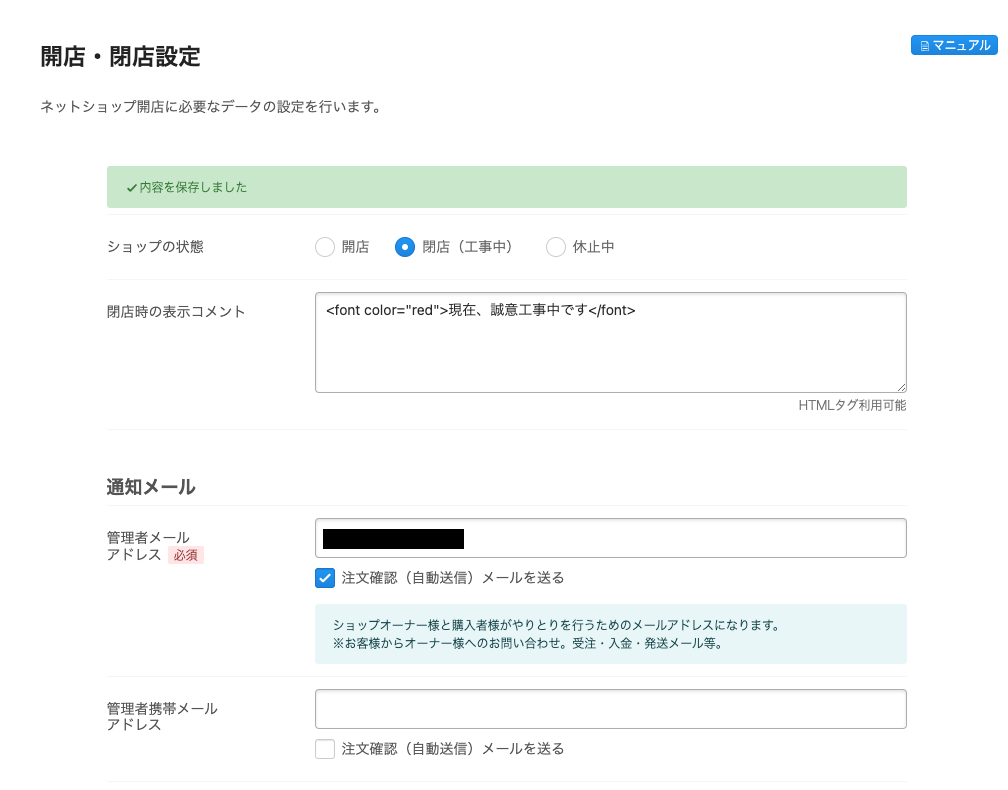Open the マニュアル manual page
Screen dimensions: 1008x790
tap(953, 45)
